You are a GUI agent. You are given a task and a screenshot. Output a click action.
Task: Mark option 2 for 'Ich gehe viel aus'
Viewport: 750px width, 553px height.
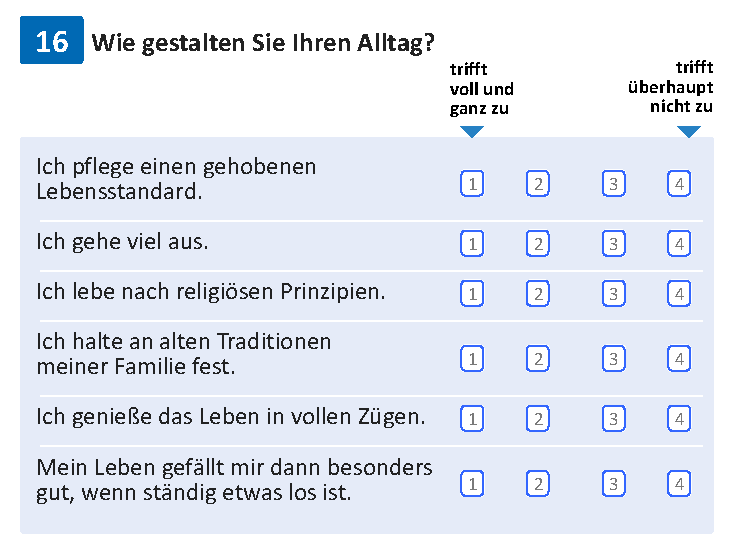coord(538,243)
